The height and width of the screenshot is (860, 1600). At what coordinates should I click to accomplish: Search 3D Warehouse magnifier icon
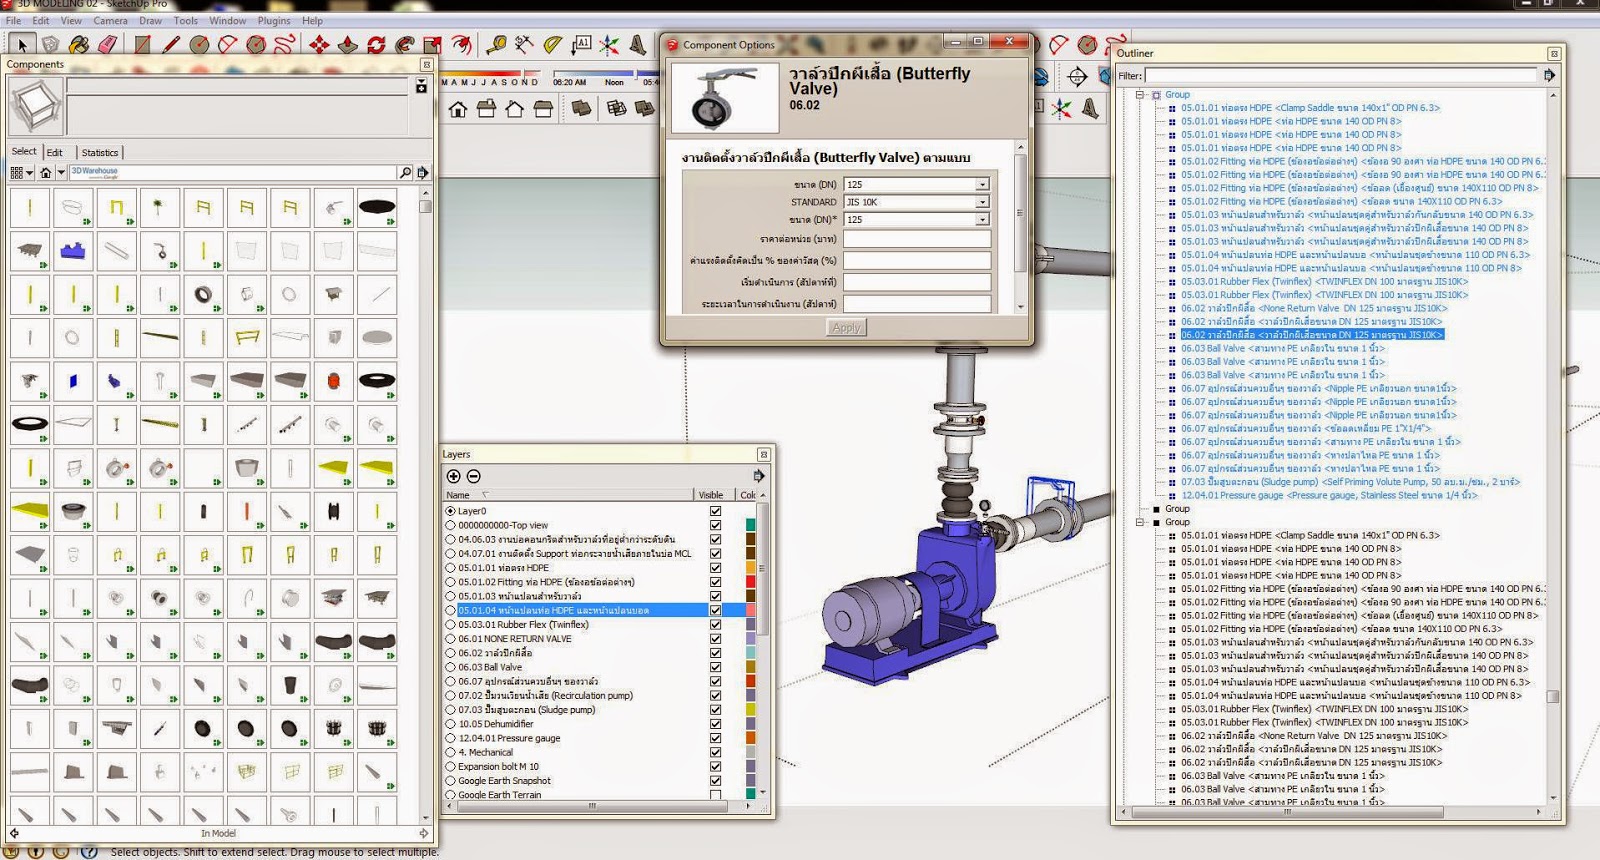click(405, 172)
